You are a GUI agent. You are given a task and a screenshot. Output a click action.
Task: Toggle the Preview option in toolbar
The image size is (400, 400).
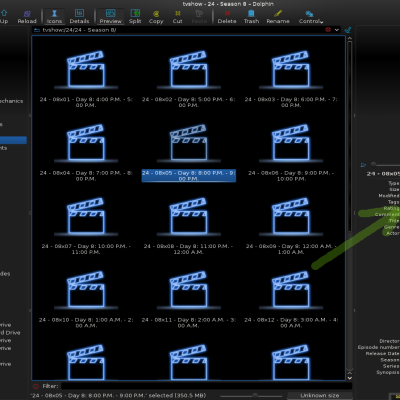point(110,17)
